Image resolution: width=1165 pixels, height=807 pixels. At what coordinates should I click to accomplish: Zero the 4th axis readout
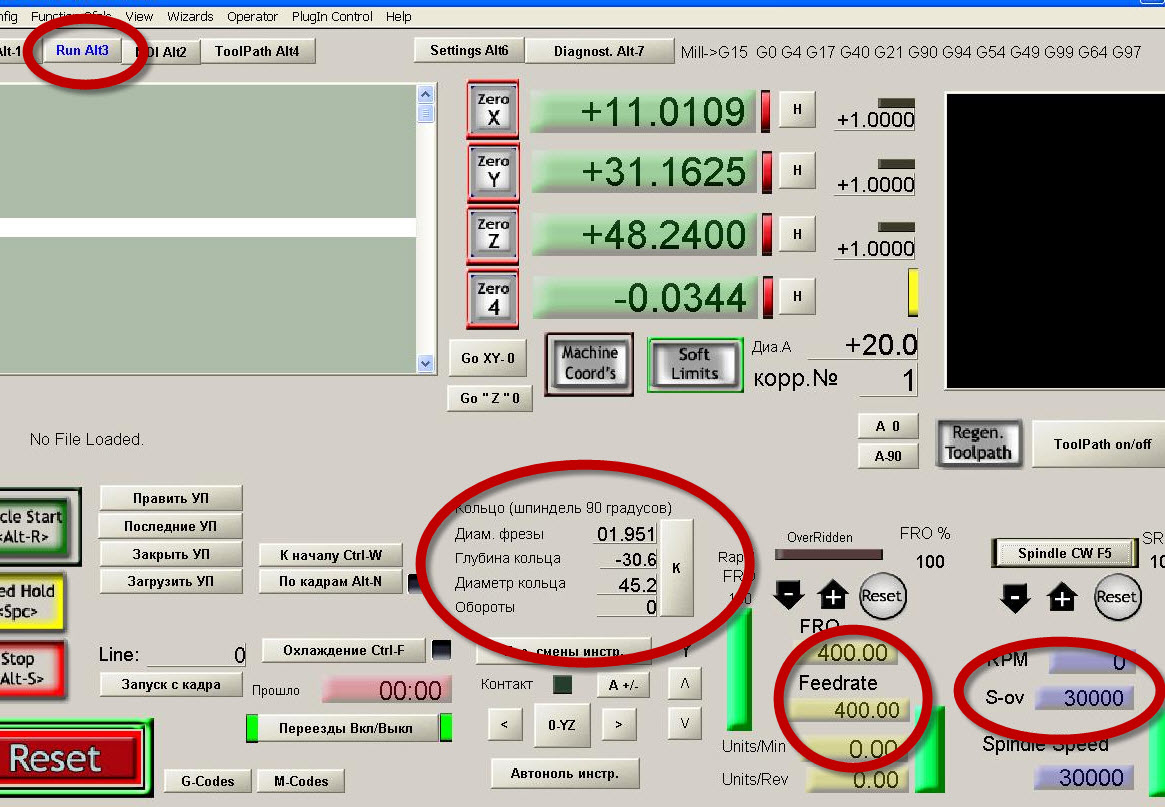coord(493,298)
